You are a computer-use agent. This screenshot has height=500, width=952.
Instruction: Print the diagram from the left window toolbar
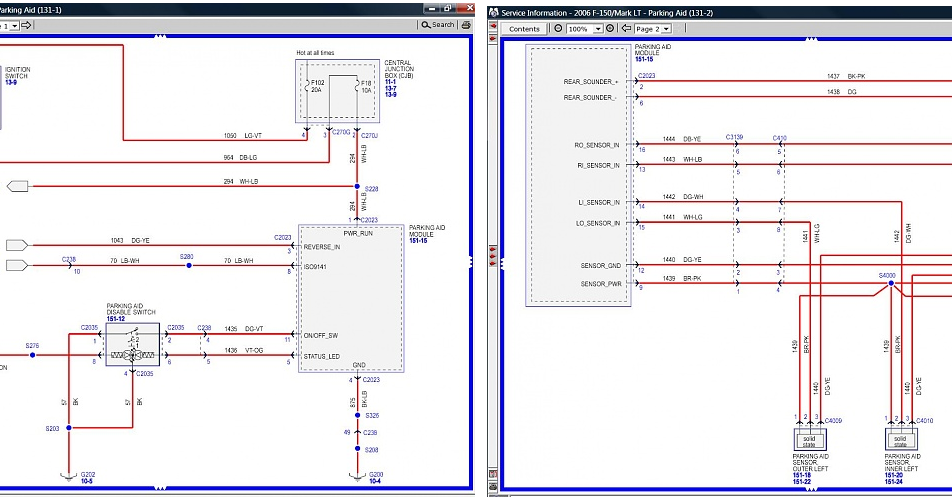click(x=466, y=25)
